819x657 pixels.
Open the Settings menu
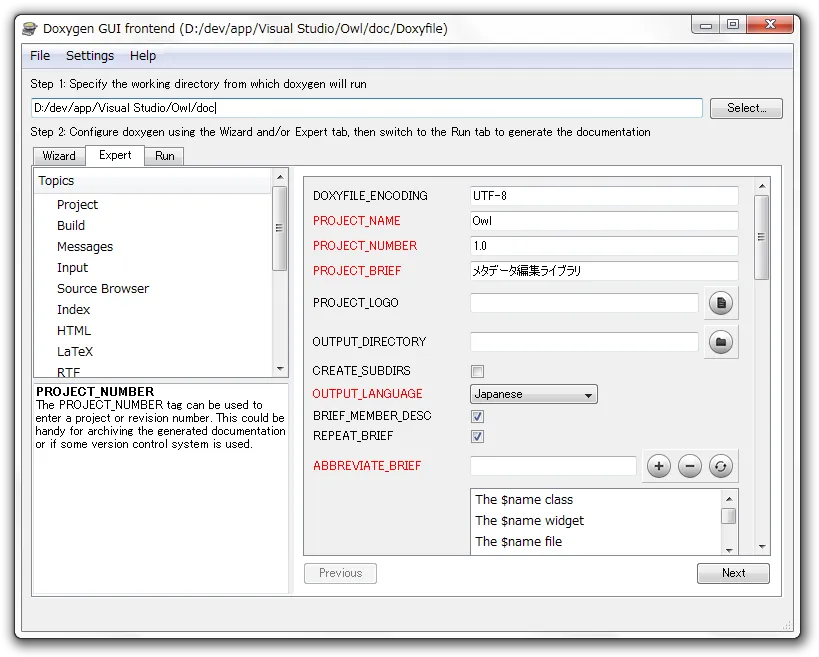point(90,56)
